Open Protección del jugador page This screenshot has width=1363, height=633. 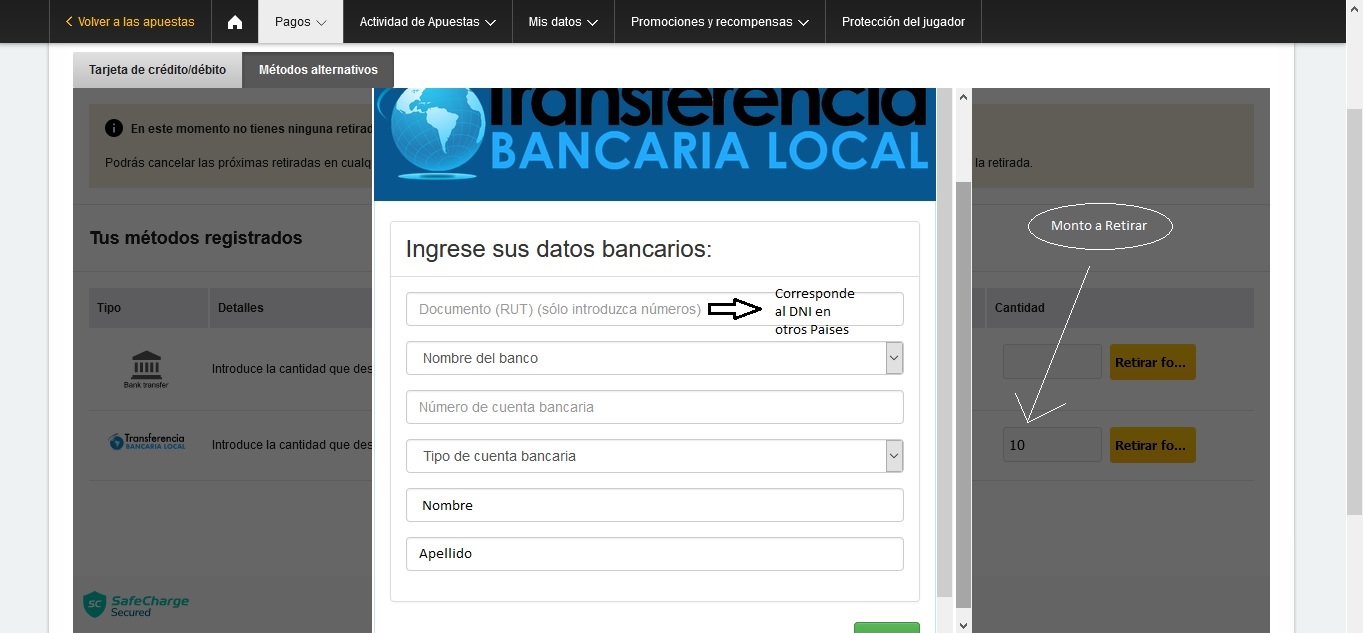pos(903,21)
